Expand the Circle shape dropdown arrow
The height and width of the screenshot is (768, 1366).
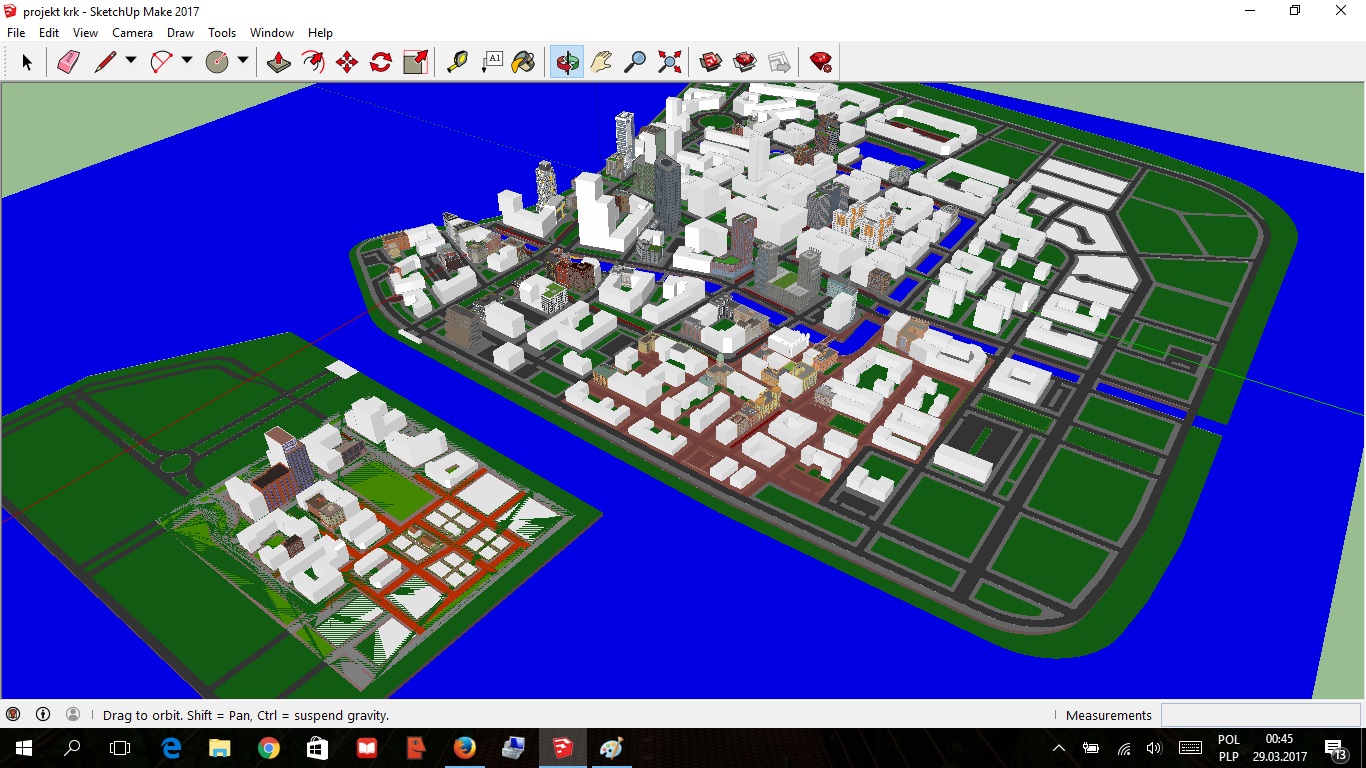242,62
